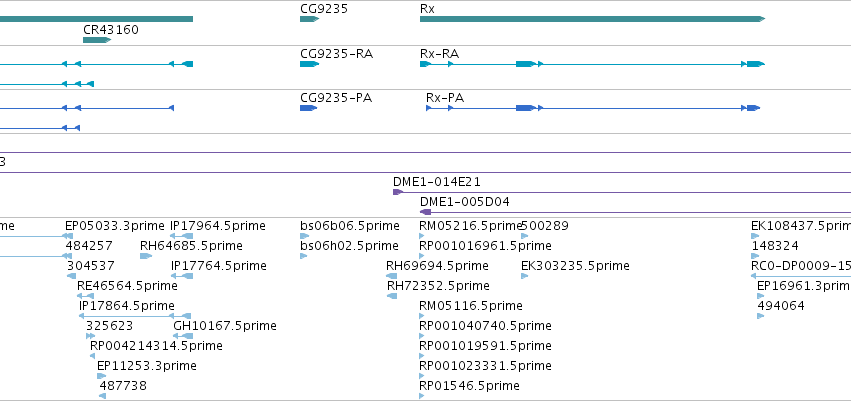
Task: Click the CG9235-PA protein glyph
Action: click(308, 108)
